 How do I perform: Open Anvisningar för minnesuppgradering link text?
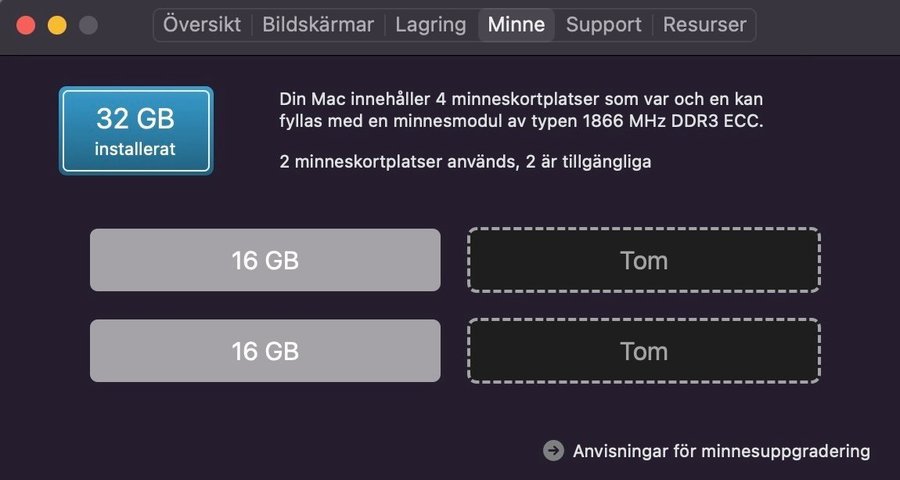(721, 451)
